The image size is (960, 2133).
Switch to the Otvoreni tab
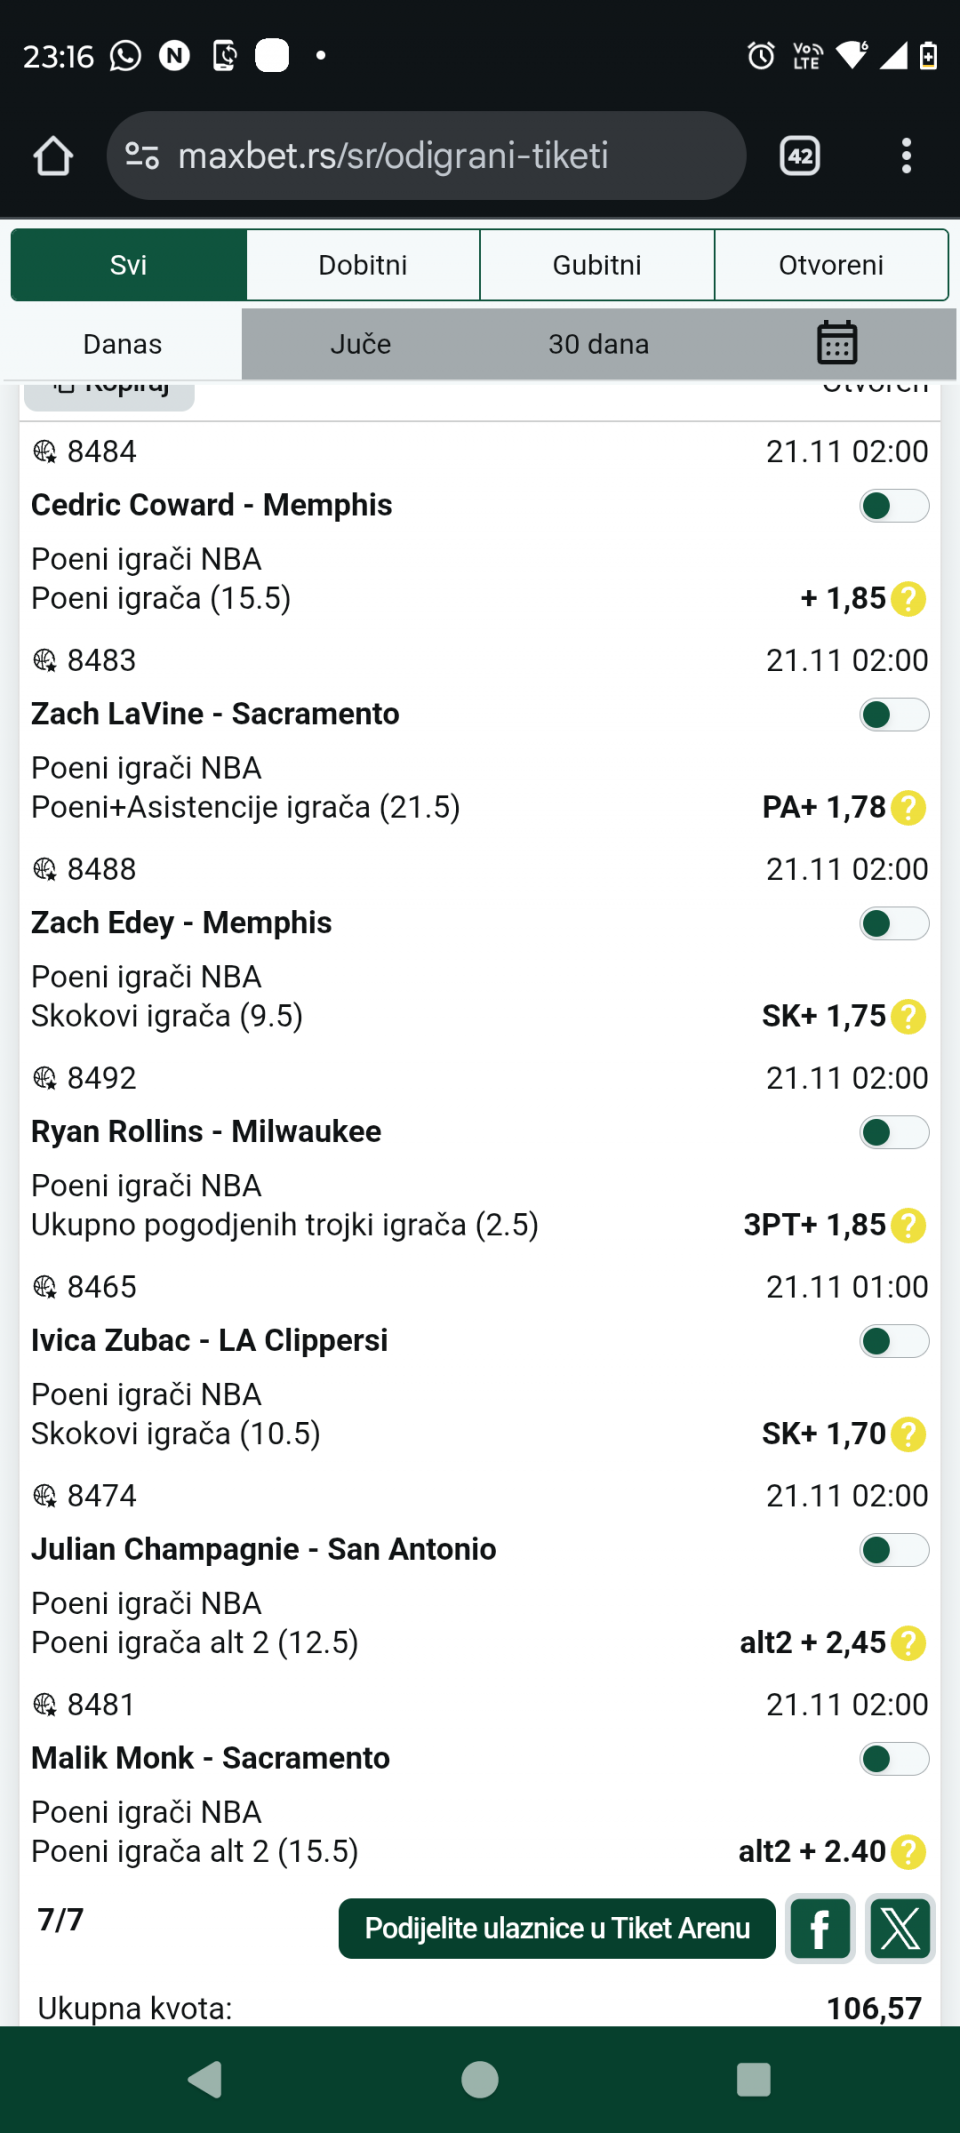click(x=831, y=265)
